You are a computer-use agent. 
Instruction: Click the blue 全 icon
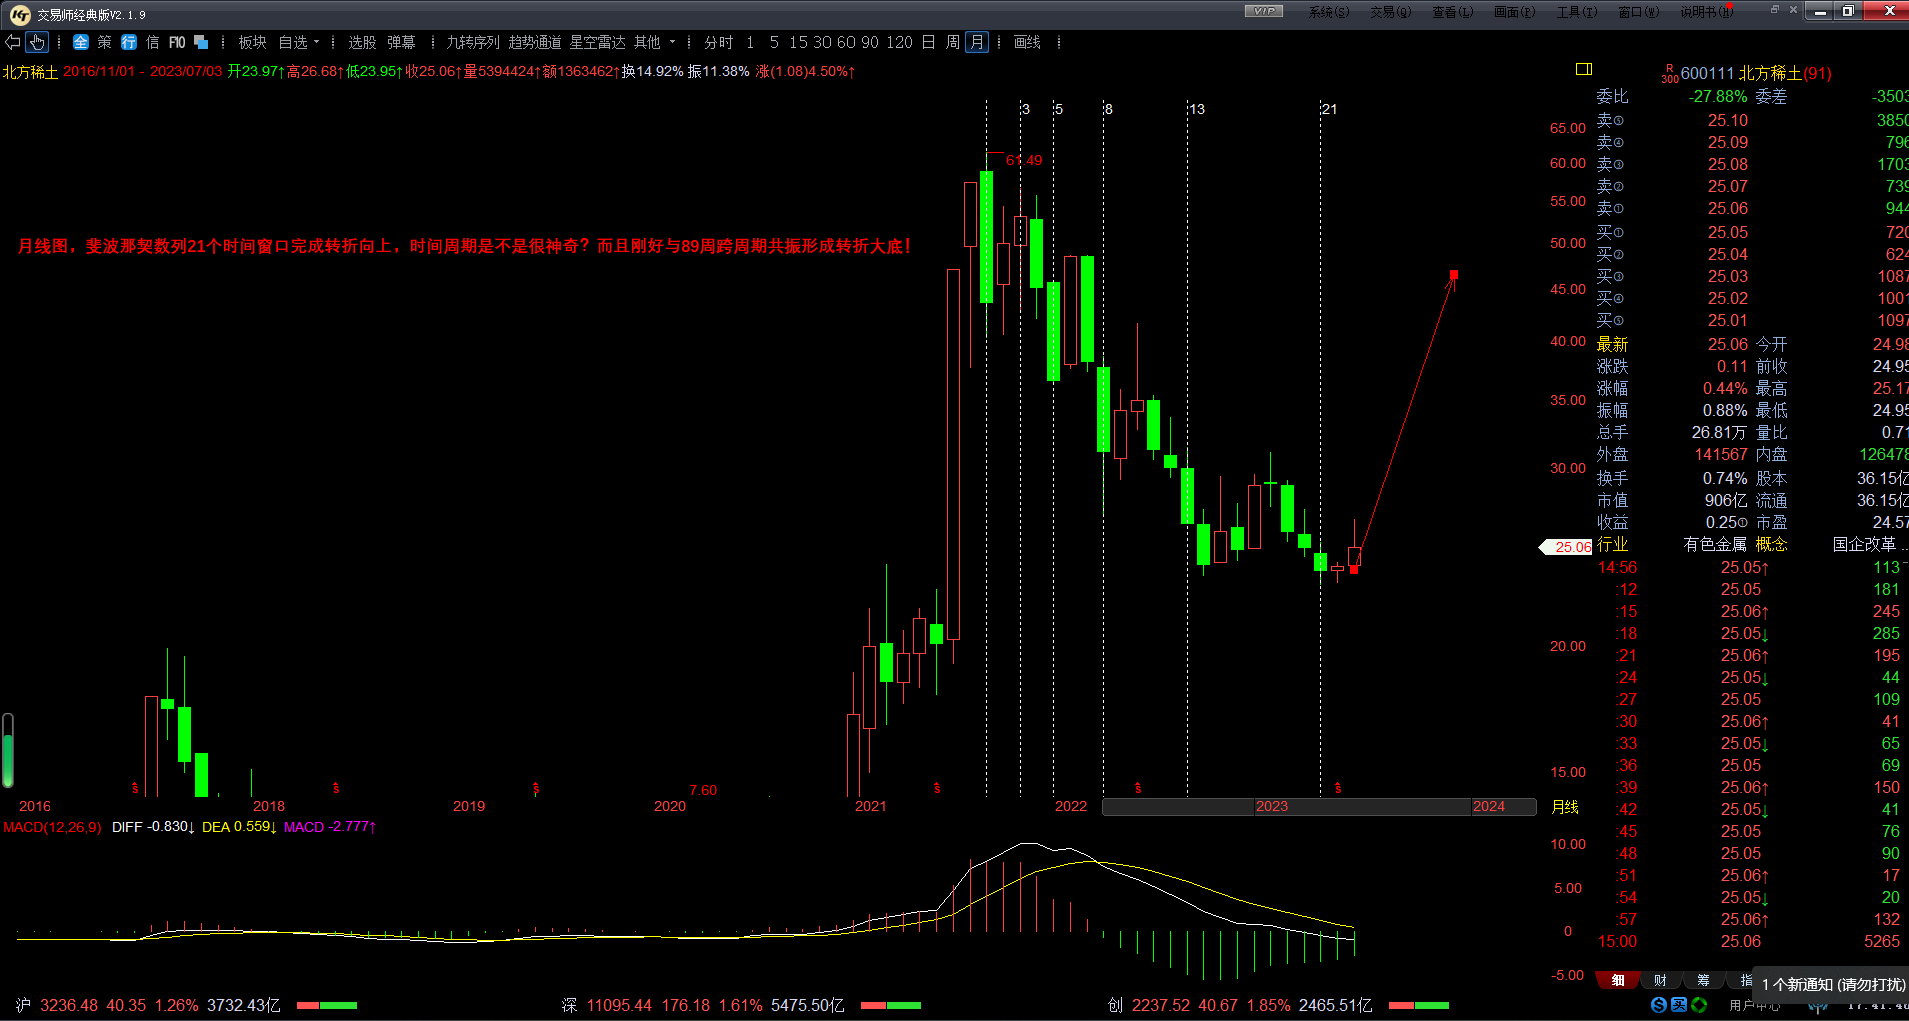coord(81,42)
